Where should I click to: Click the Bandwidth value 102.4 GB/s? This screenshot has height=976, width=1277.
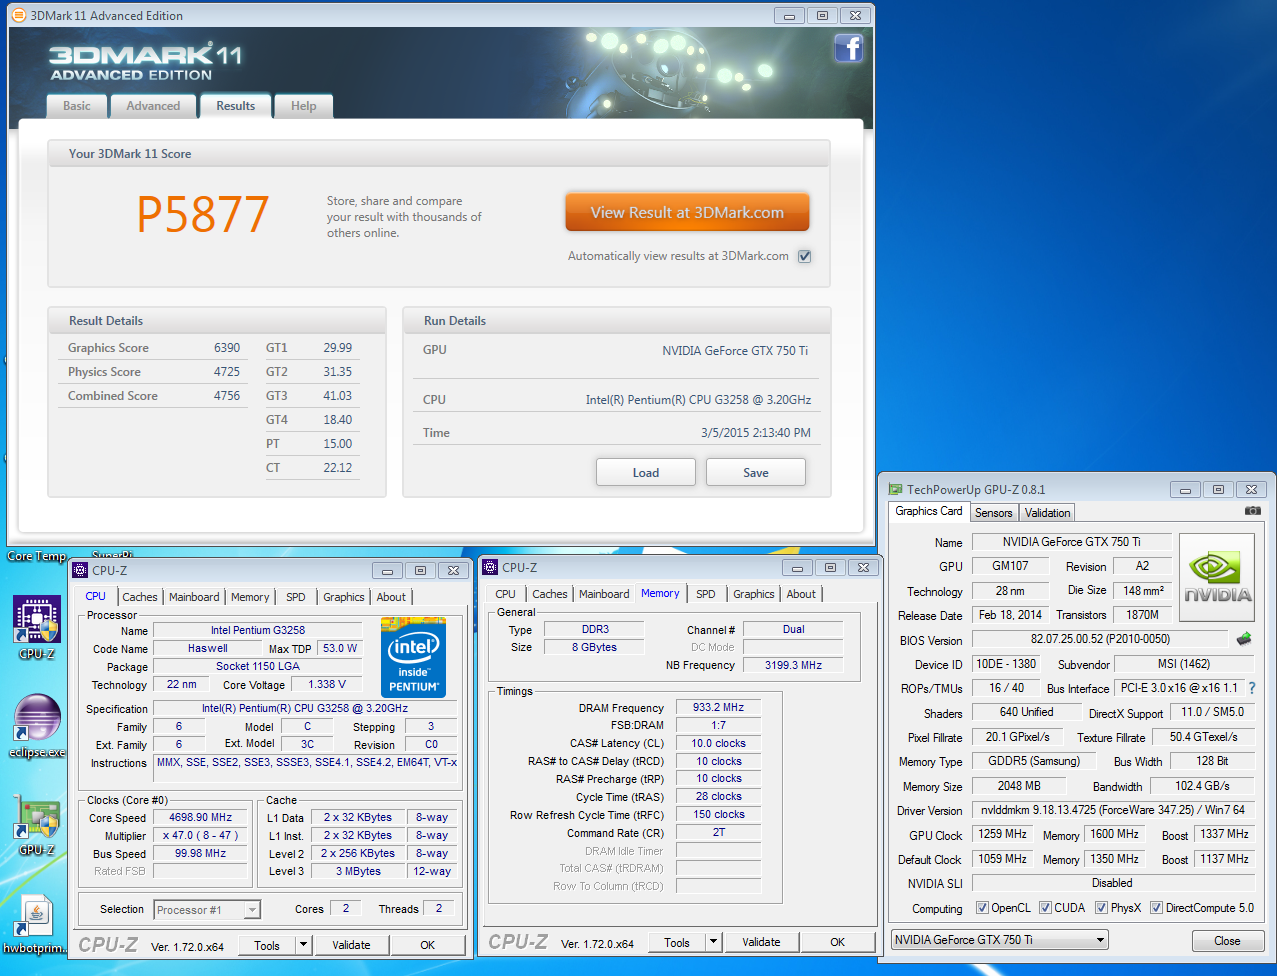pyautogui.click(x=1202, y=786)
